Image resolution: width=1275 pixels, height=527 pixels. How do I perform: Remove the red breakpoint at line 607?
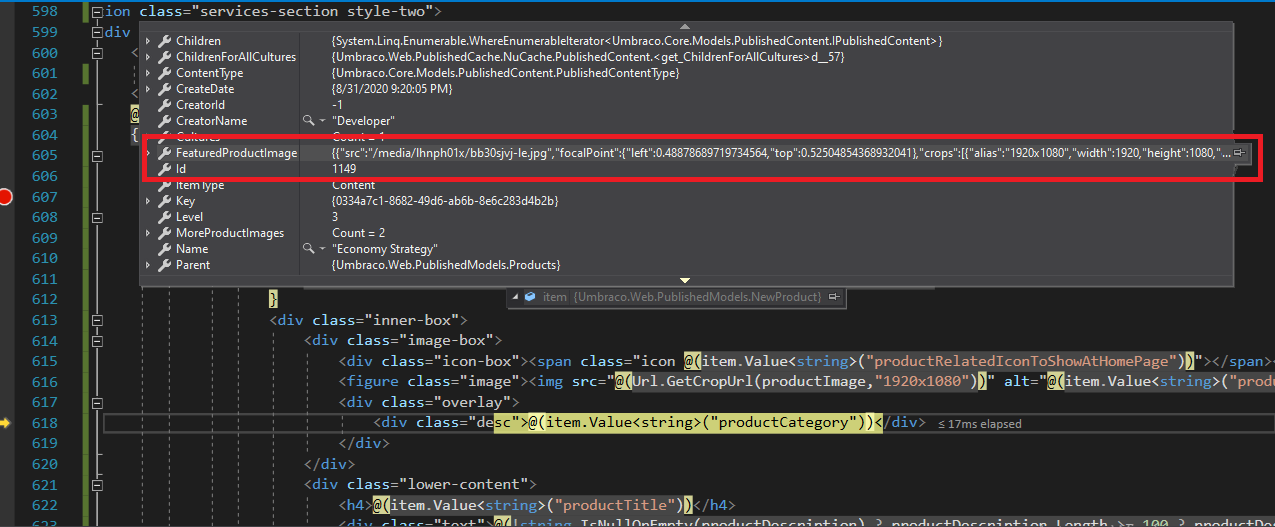coord(5,197)
